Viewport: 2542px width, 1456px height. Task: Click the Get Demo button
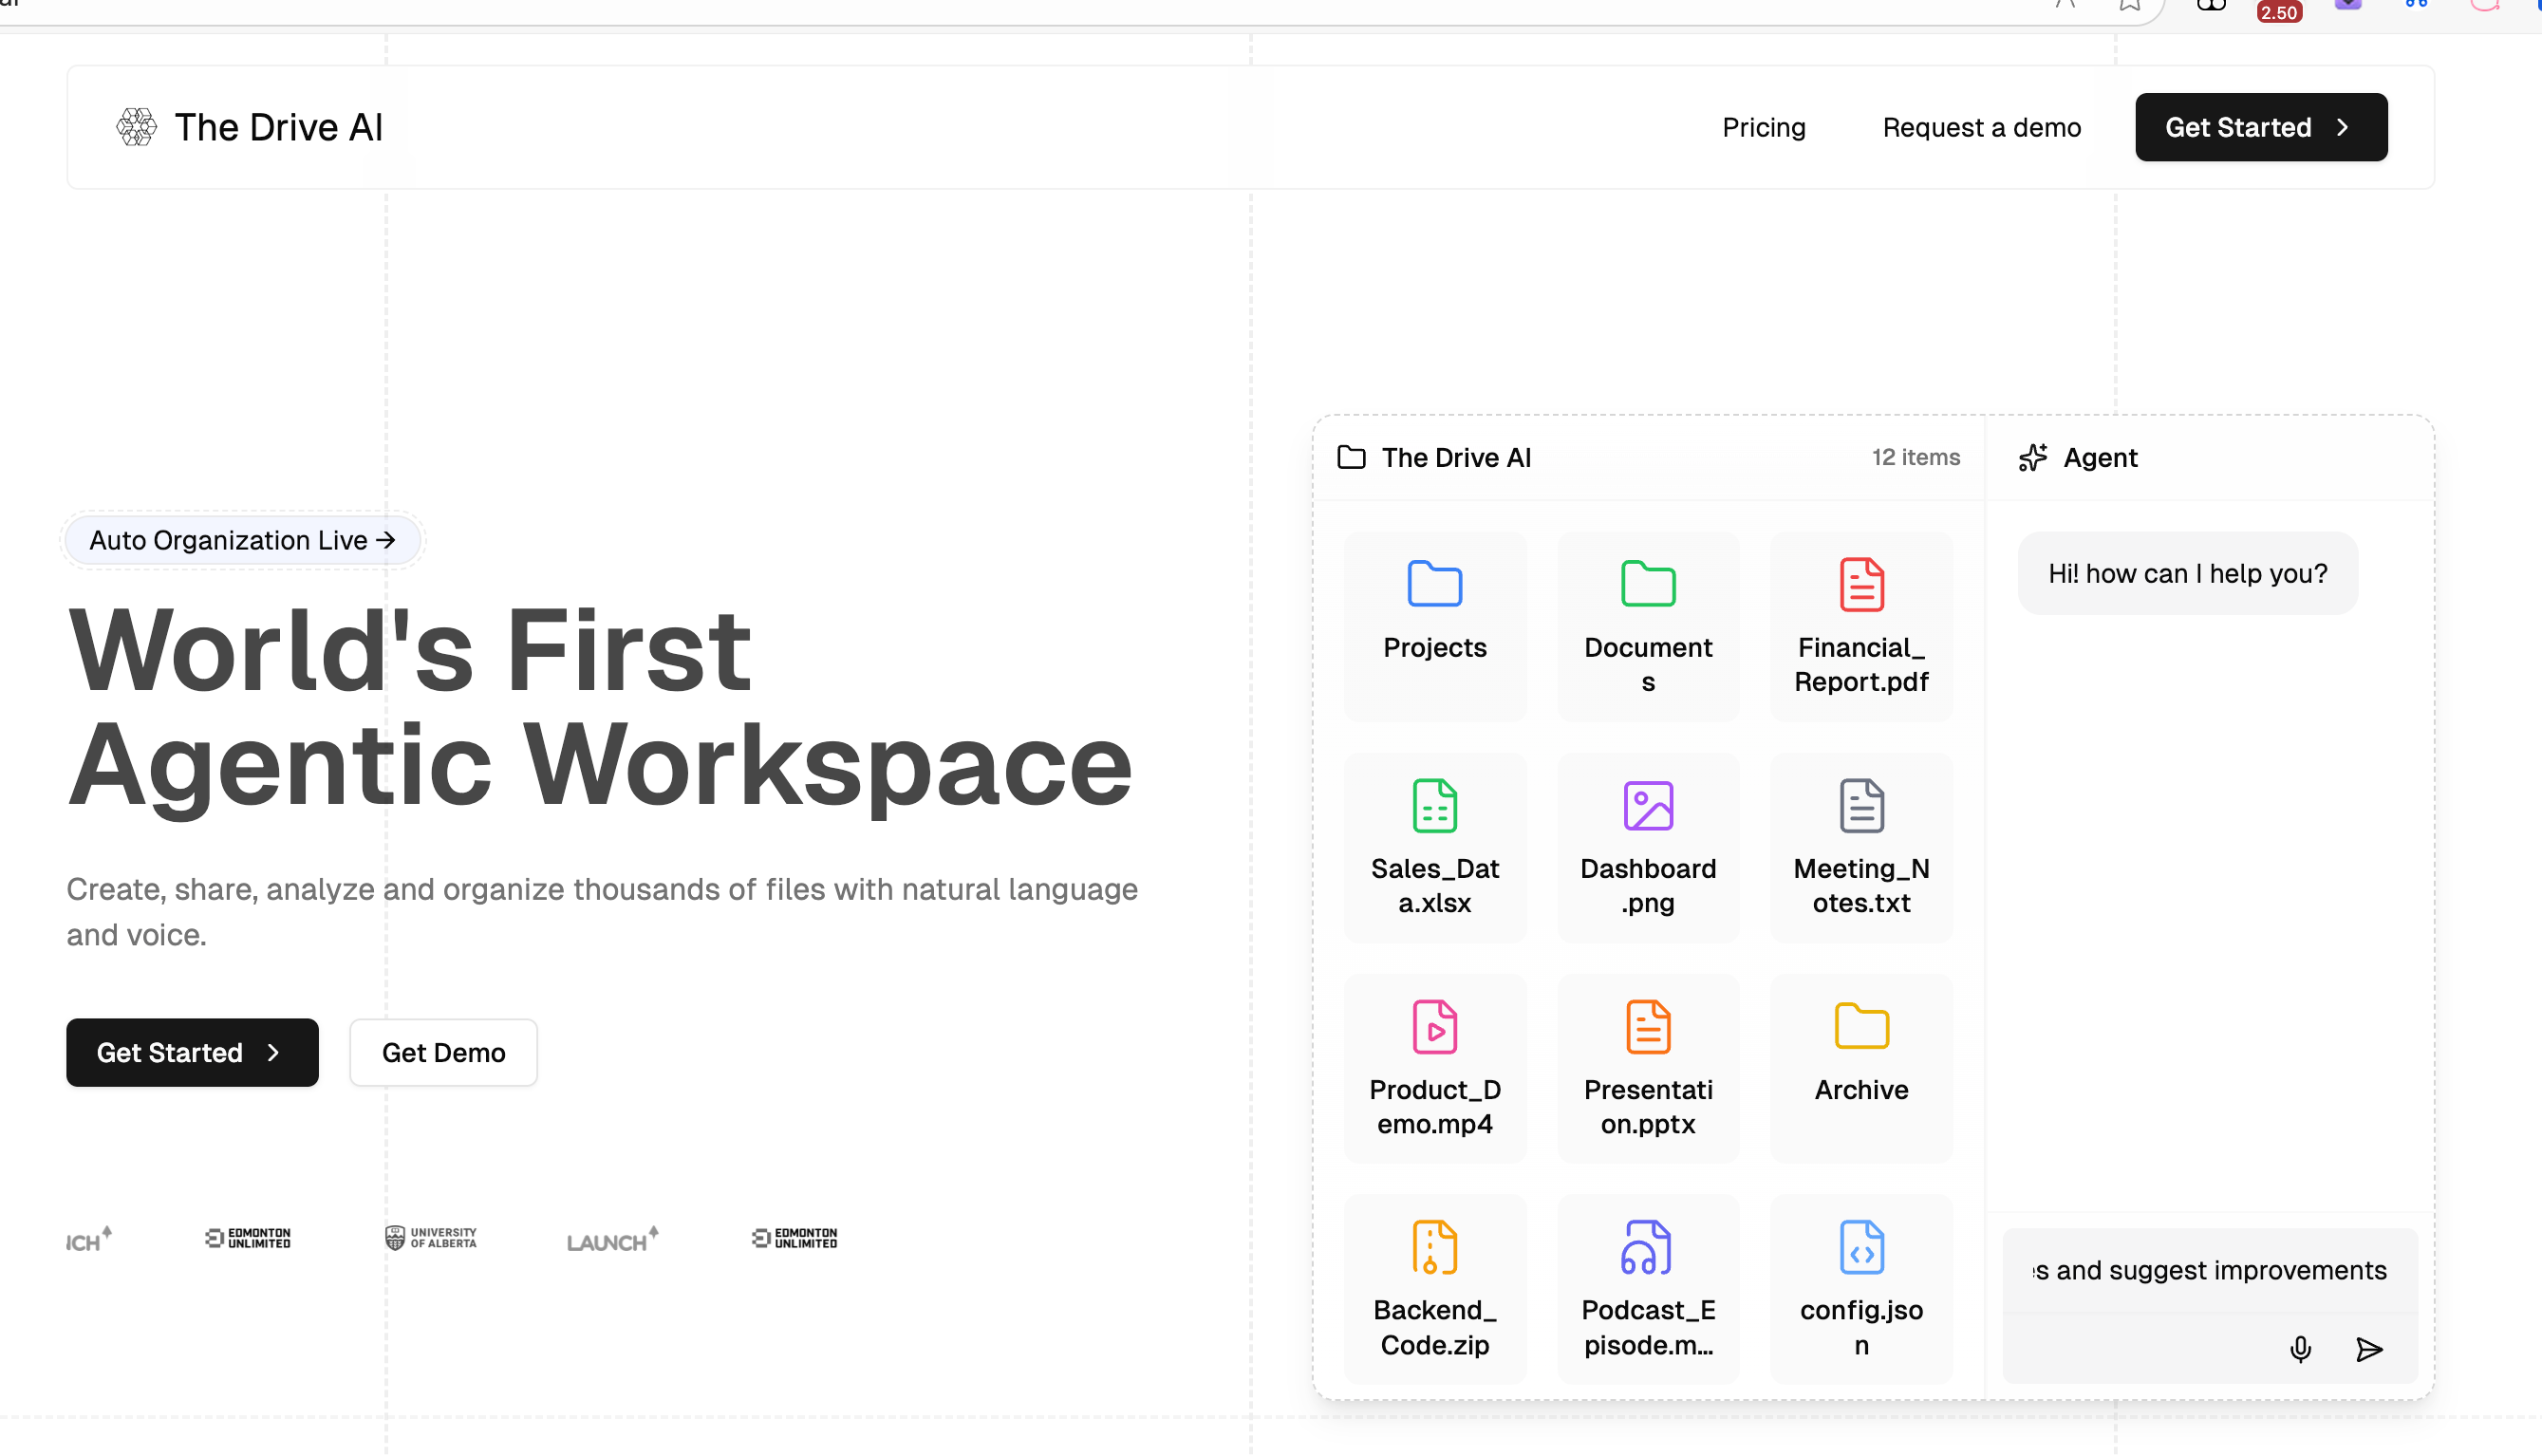[x=443, y=1052]
